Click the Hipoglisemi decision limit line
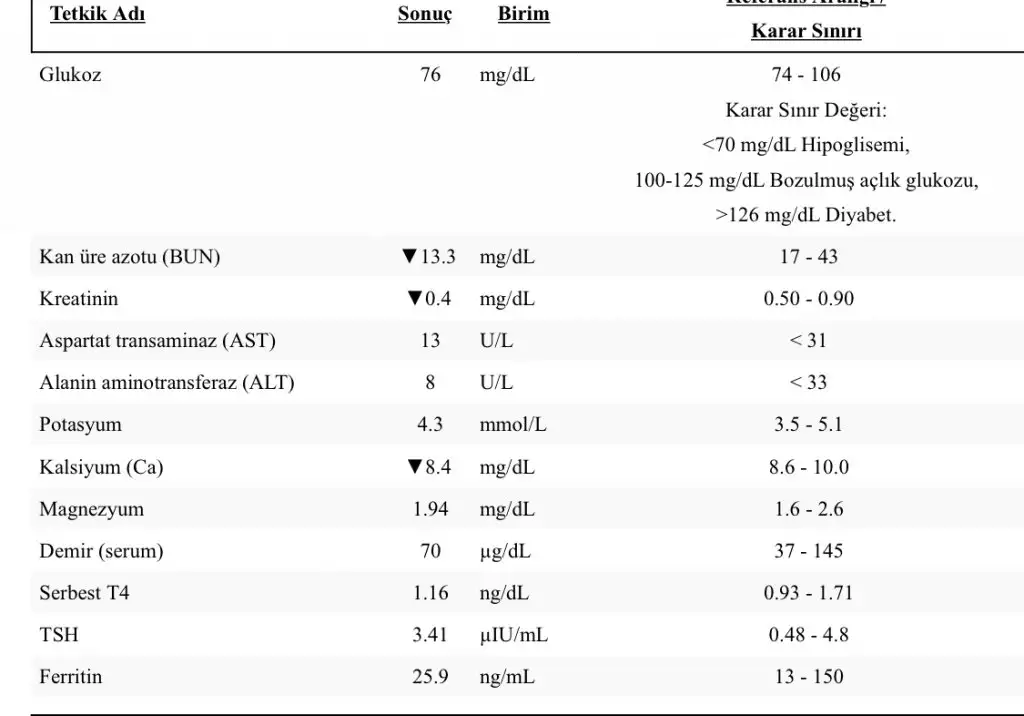Image resolution: width=1024 pixels, height=716 pixels. [806, 145]
